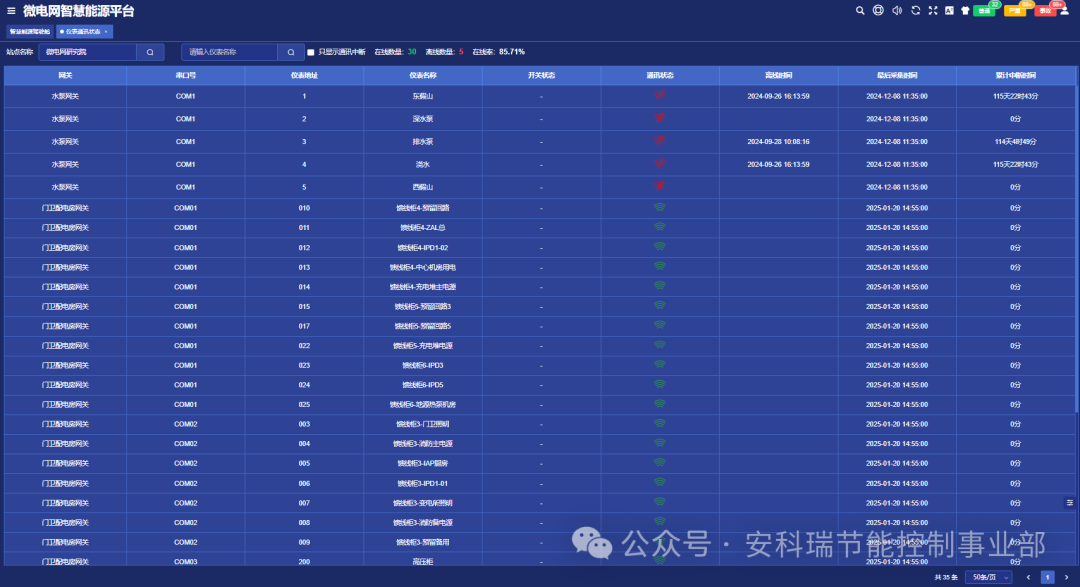
Task: Click the red offline icon in address 5 row
Action: [660, 186]
